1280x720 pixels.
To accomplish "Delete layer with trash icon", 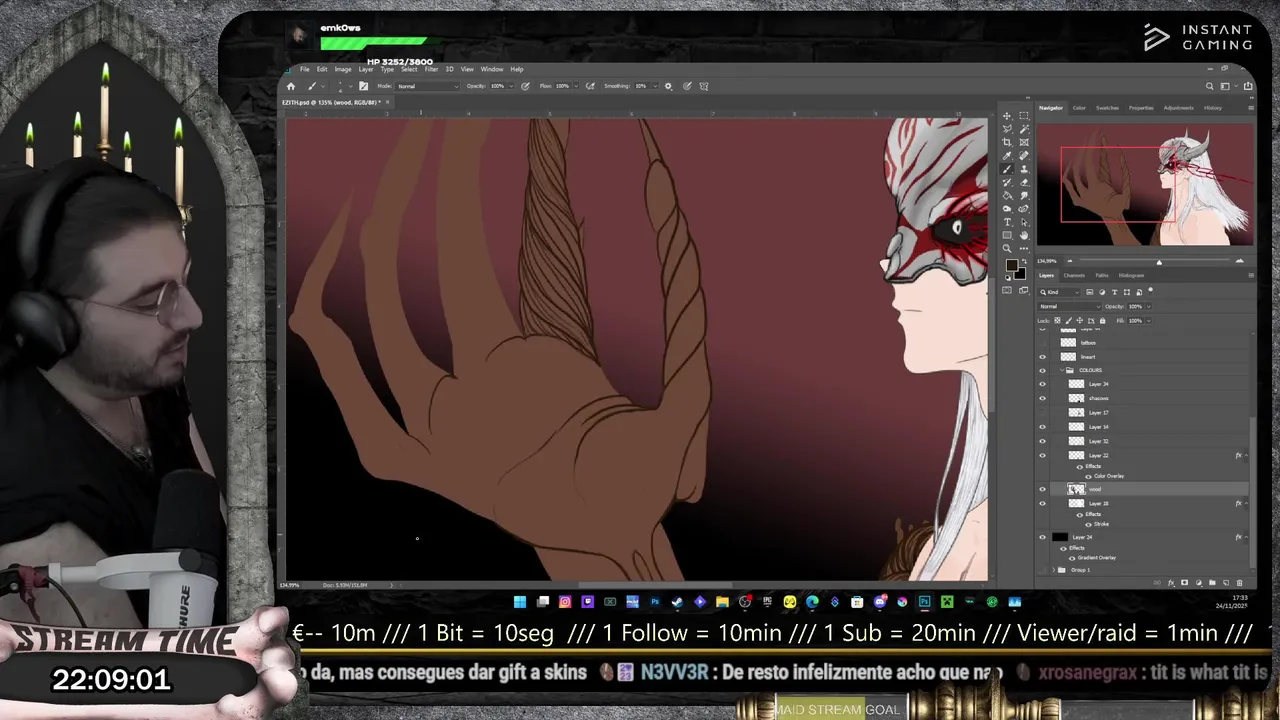I will point(1240,583).
